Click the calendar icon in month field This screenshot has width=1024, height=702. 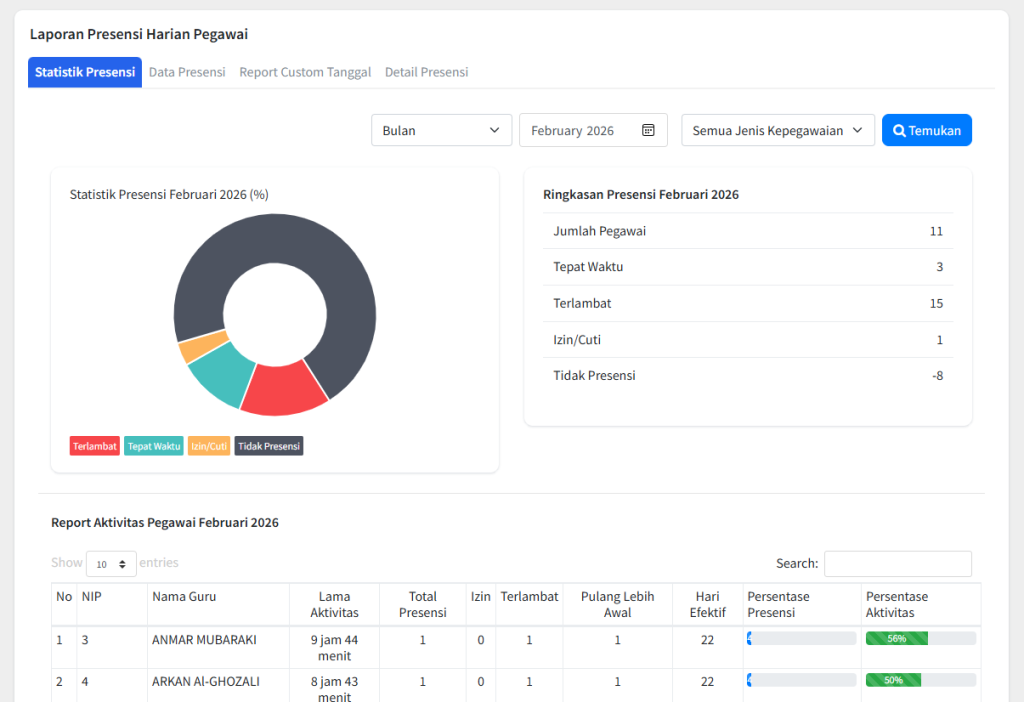click(x=648, y=130)
